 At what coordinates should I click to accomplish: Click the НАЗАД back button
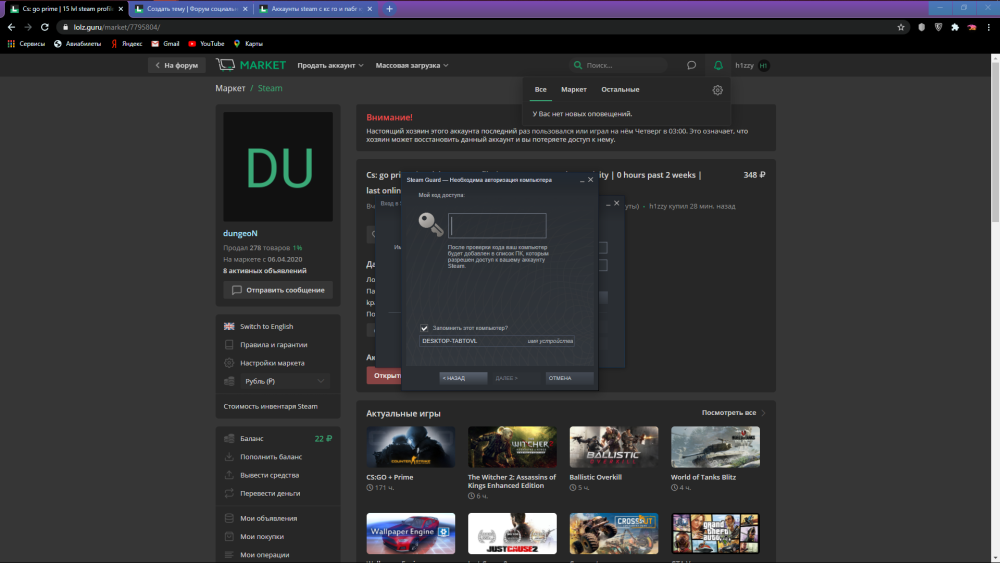[463, 378]
